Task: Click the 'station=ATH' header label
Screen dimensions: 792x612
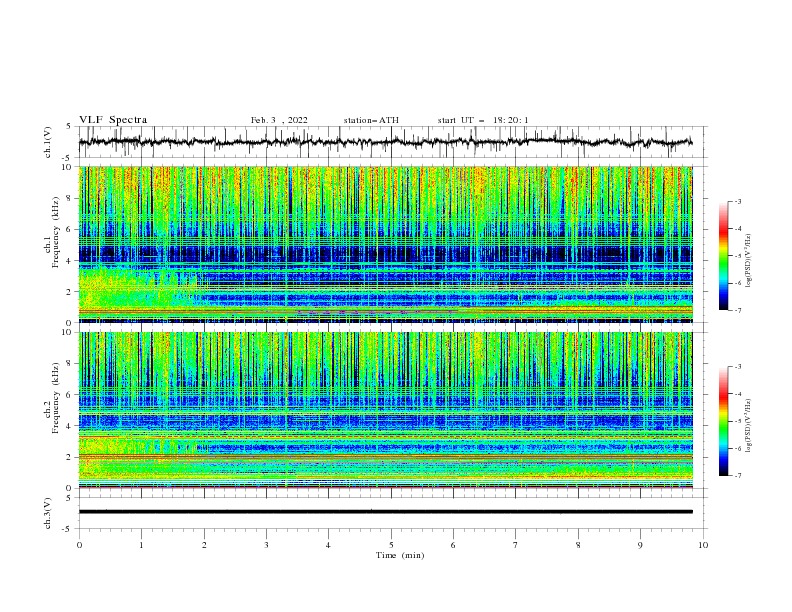Action: point(371,120)
